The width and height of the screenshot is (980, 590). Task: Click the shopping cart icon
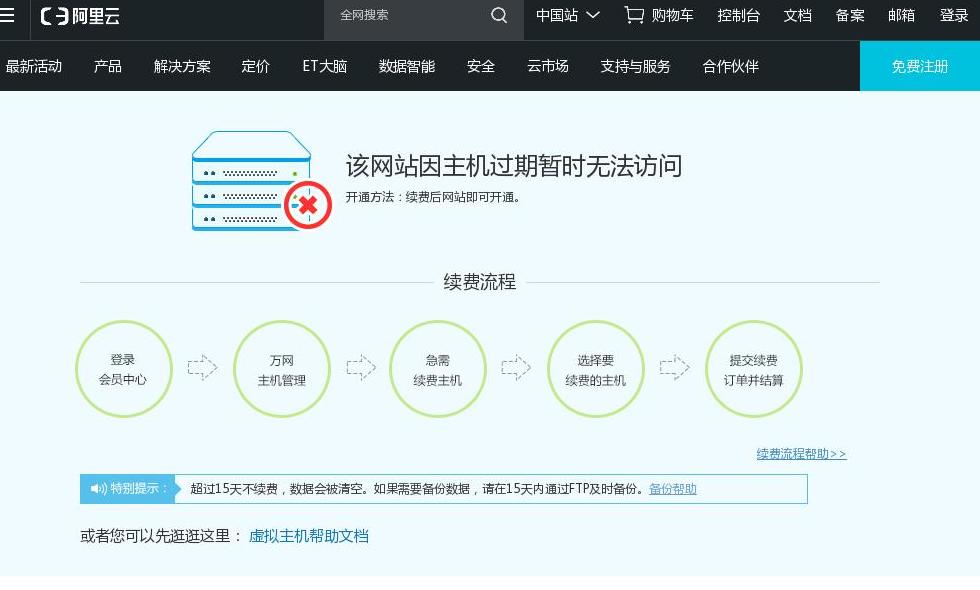634,15
